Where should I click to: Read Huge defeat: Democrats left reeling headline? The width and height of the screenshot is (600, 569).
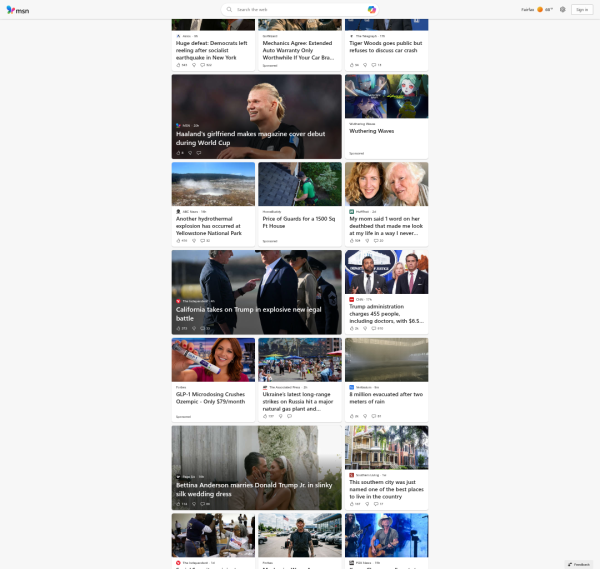click(x=212, y=50)
